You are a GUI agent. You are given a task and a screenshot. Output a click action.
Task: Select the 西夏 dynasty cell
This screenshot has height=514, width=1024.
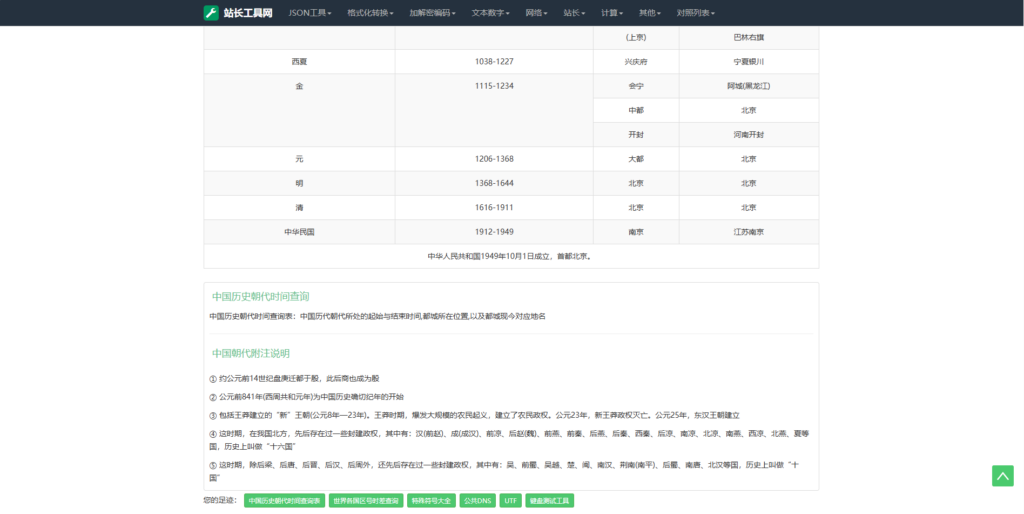coord(299,61)
